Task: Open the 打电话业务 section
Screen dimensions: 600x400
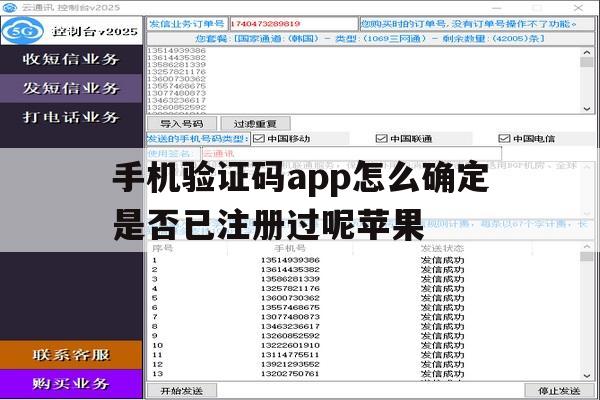Action: pyautogui.click(x=71, y=117)
